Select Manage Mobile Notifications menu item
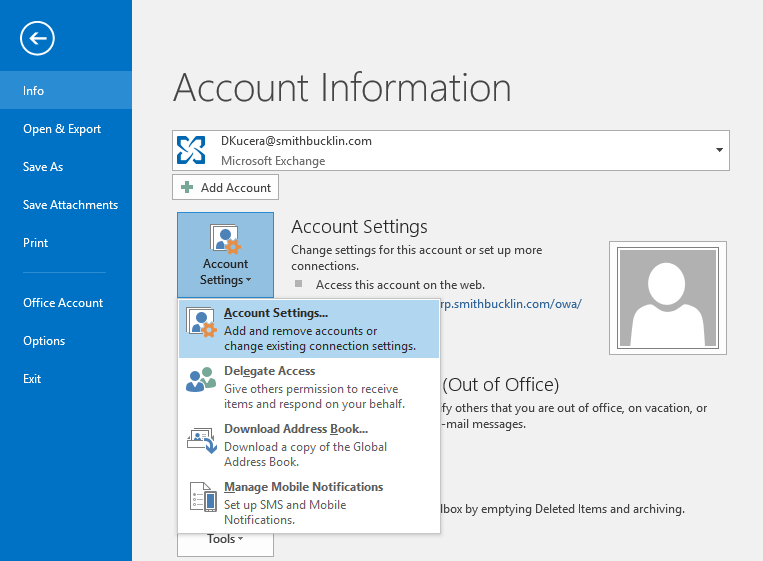Screen dimensions: 763x561 (309, 503)
